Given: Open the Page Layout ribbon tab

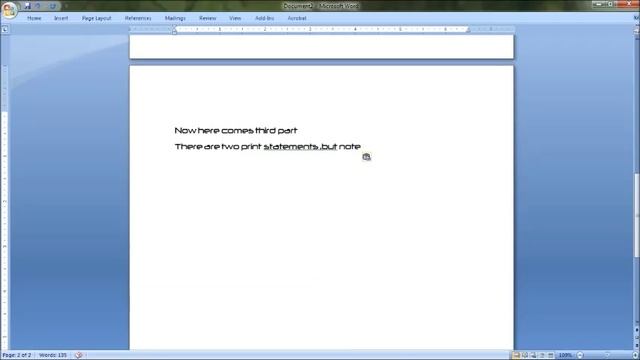Looking at the screenshot, I should point(97,18).
